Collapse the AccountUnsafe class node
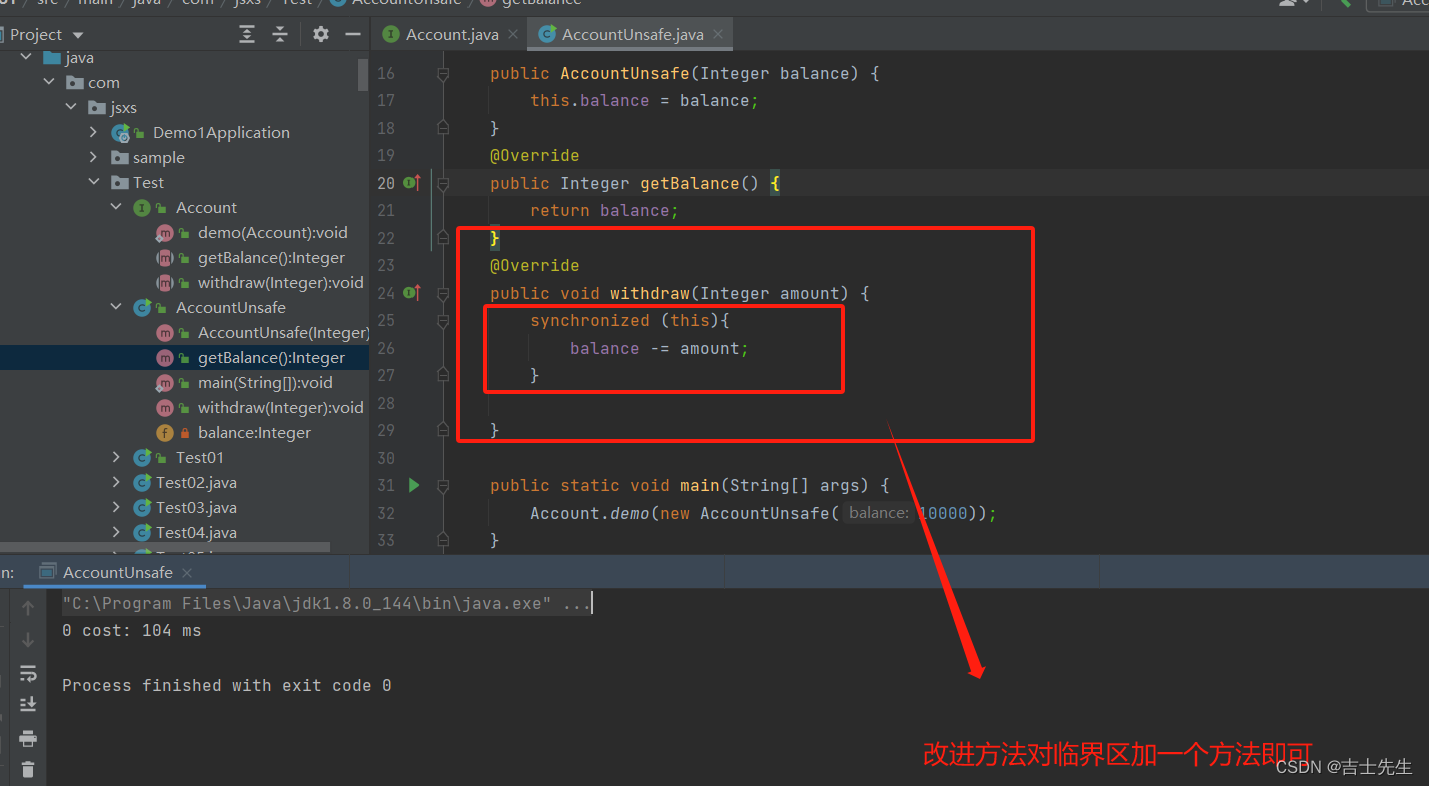This screenshot has width=1429, height=786. point(117,307)
